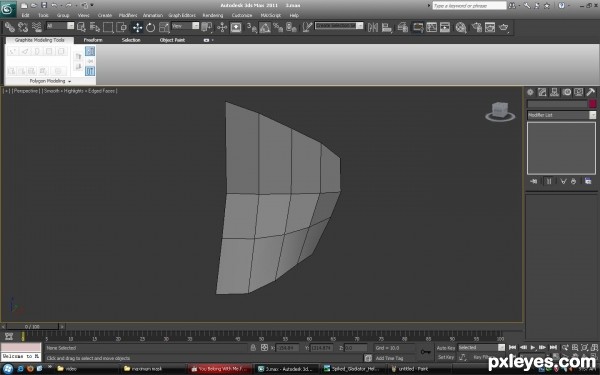Click the Bind to Space Warp tool
600x375 pixels.
(36, 27)
